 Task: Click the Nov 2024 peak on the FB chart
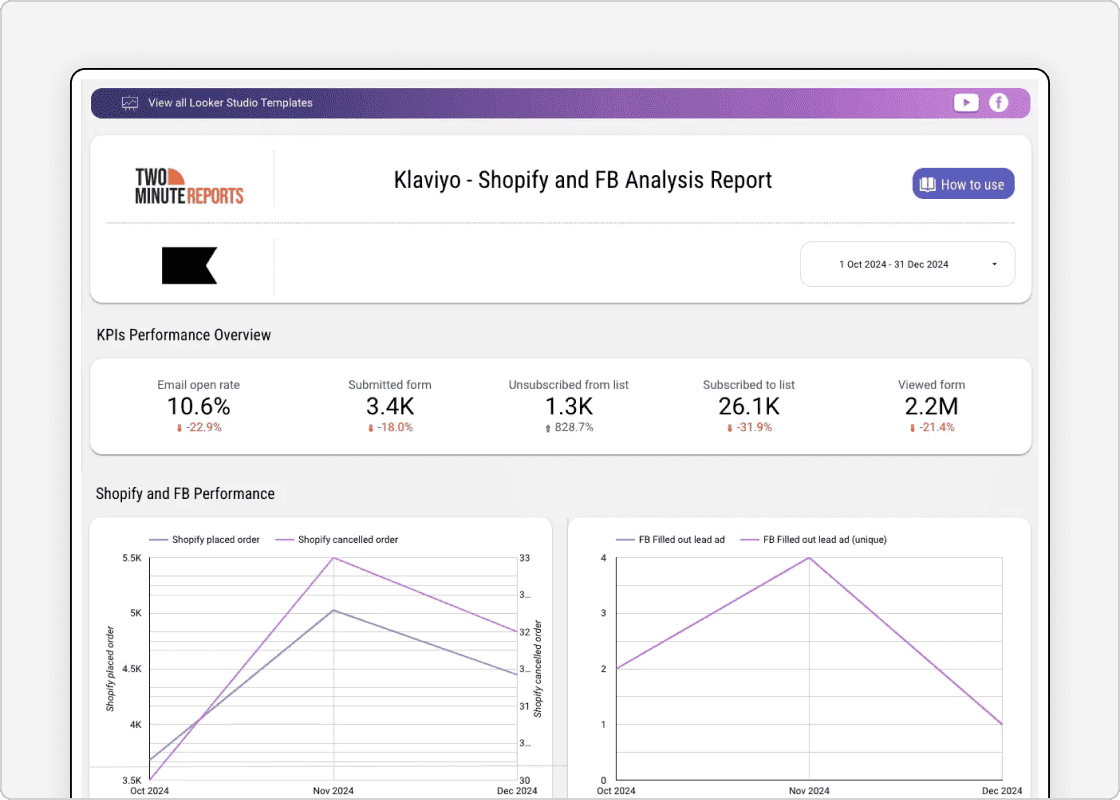tap(809, 558)
